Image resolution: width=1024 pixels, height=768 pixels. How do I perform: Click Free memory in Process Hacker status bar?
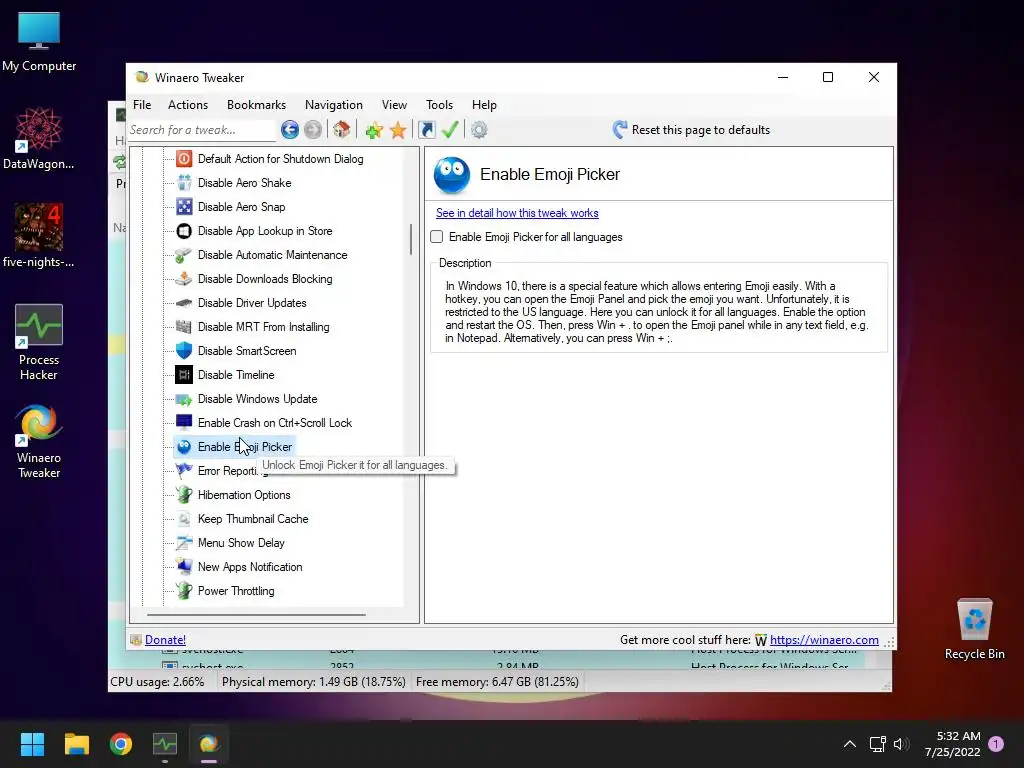point(497,682)
